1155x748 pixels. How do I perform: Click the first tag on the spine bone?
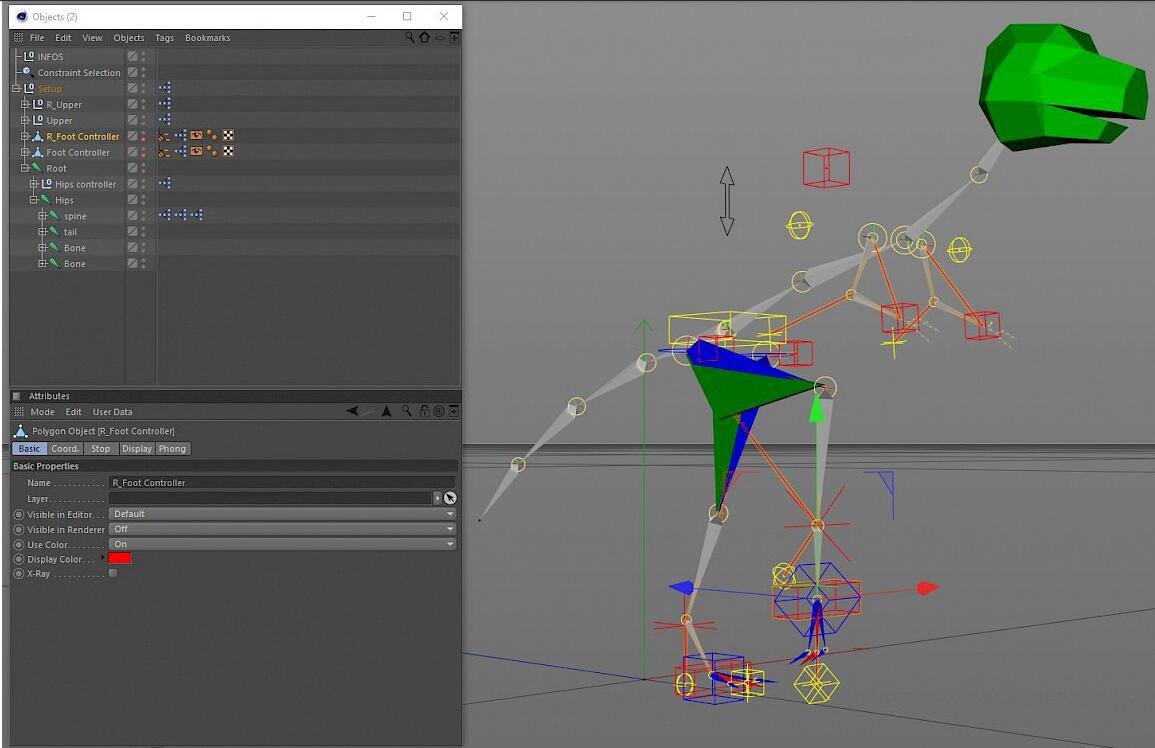coord(164,216)
